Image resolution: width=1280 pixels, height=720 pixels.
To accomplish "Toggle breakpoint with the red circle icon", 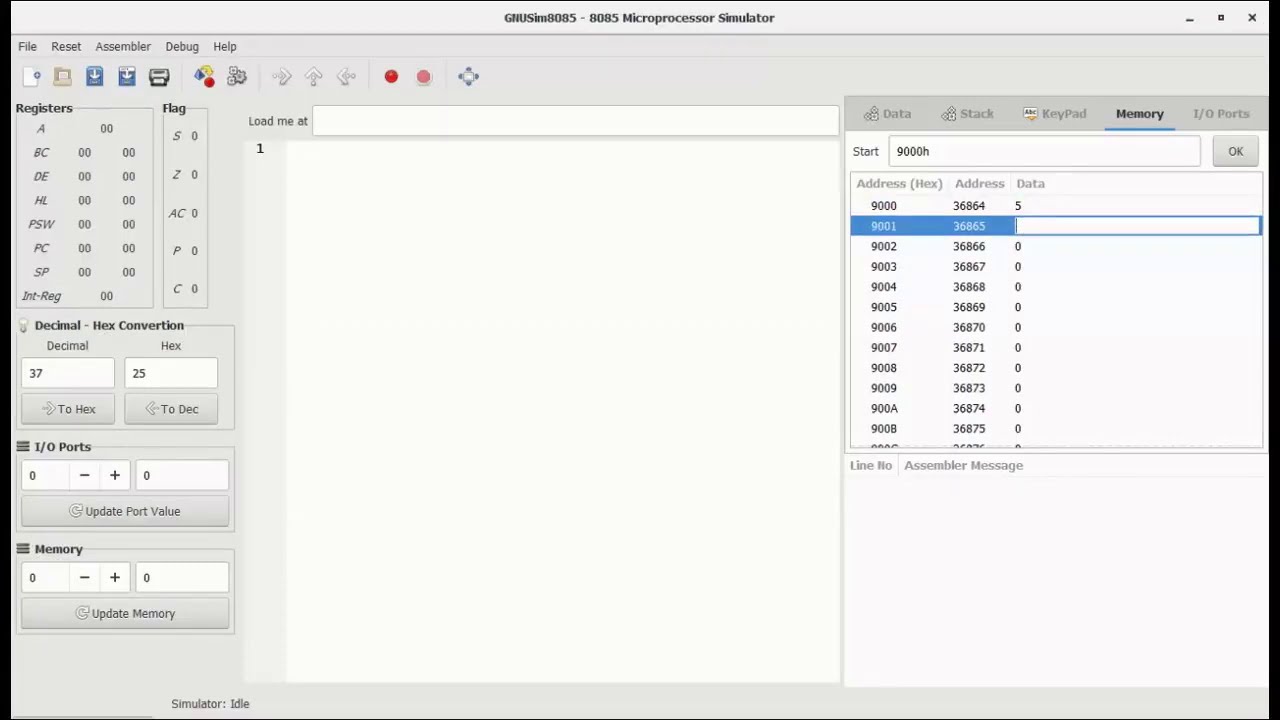I will 391,77.
